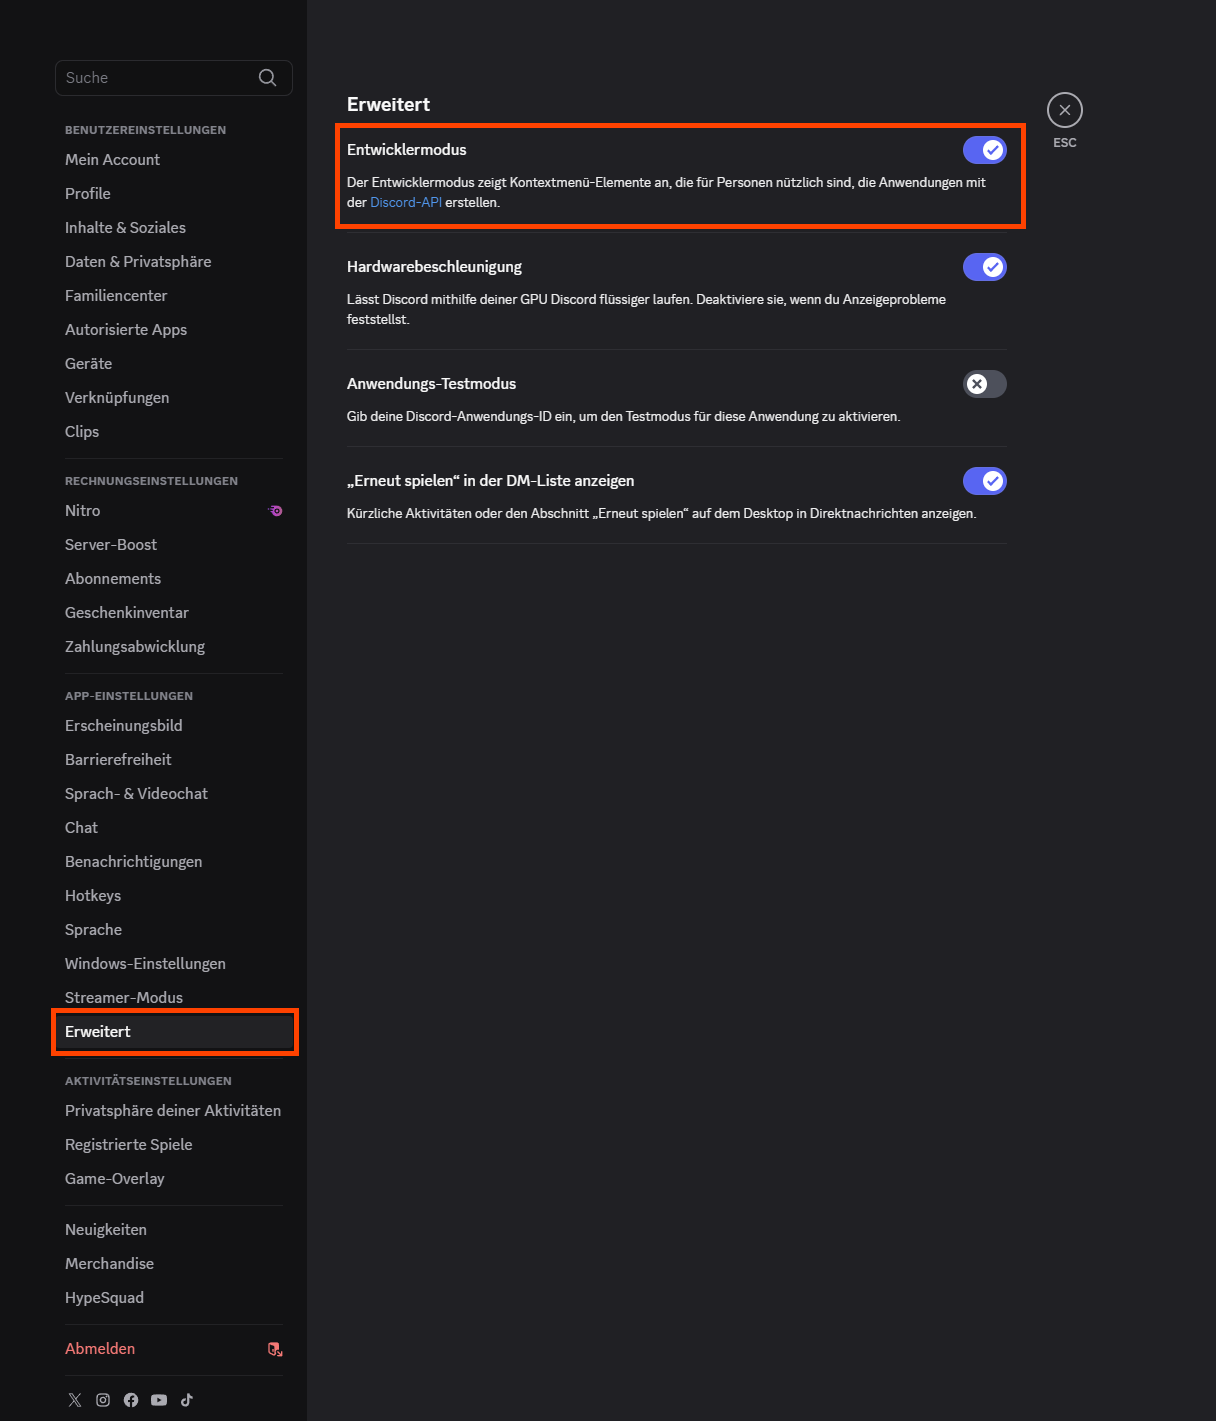Show Autorisierte Apps settings
This screenshot has width=1216, height=1421.
pyautogui.click(x=174, y=330)
